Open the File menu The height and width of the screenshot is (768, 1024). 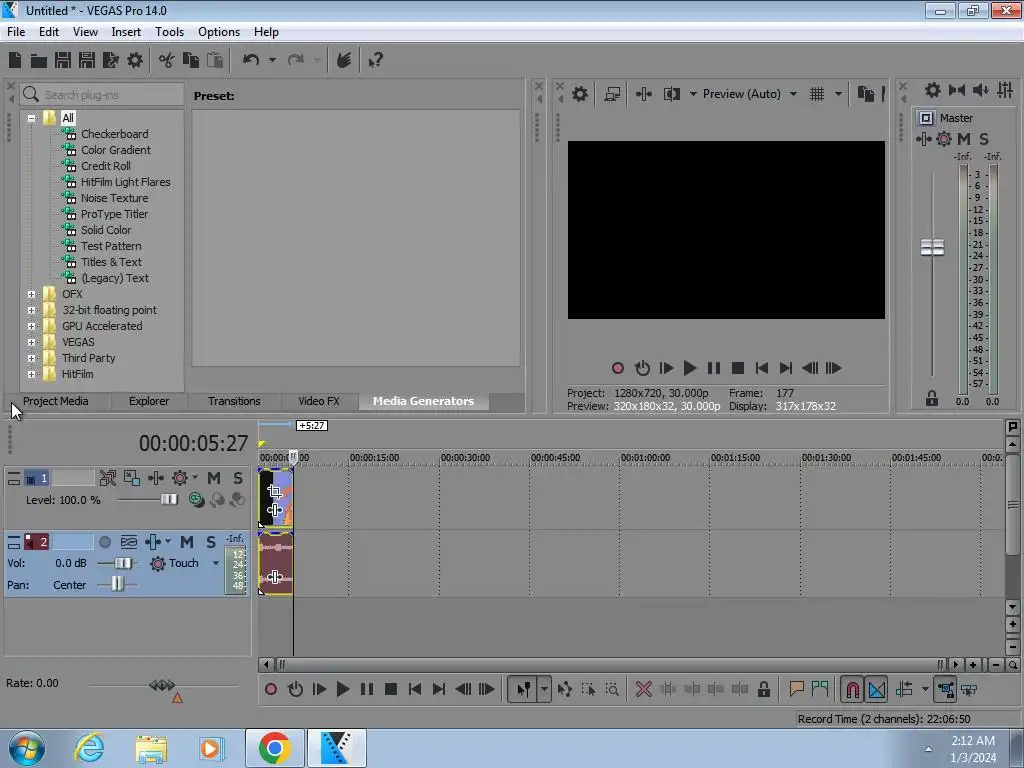[16, 32]
